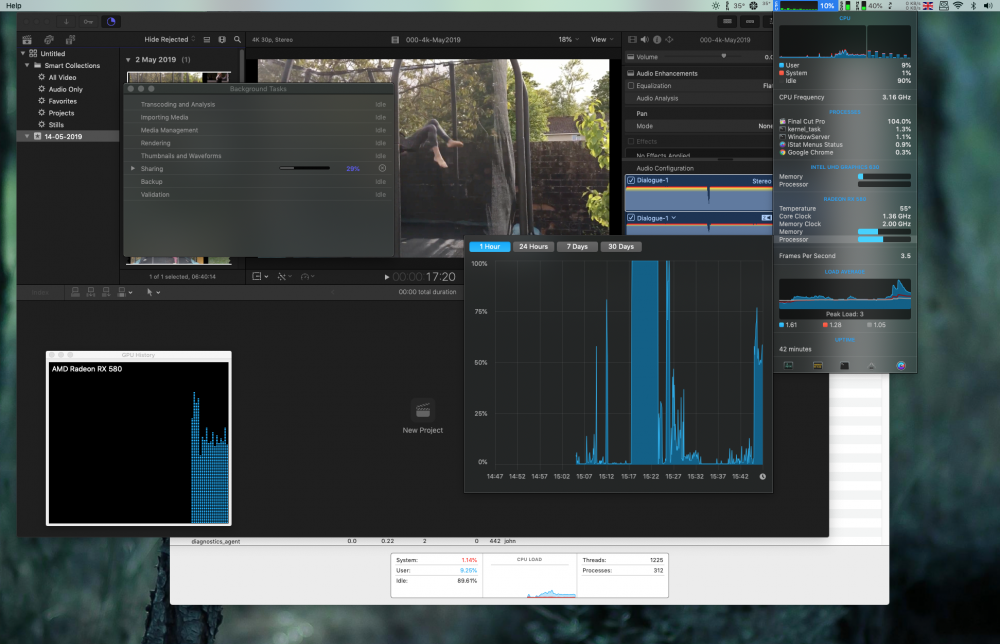1000x644 pixels.
Task: Uncheck the first Dialogue-1 Stereo checkbox
Action: 631,180
